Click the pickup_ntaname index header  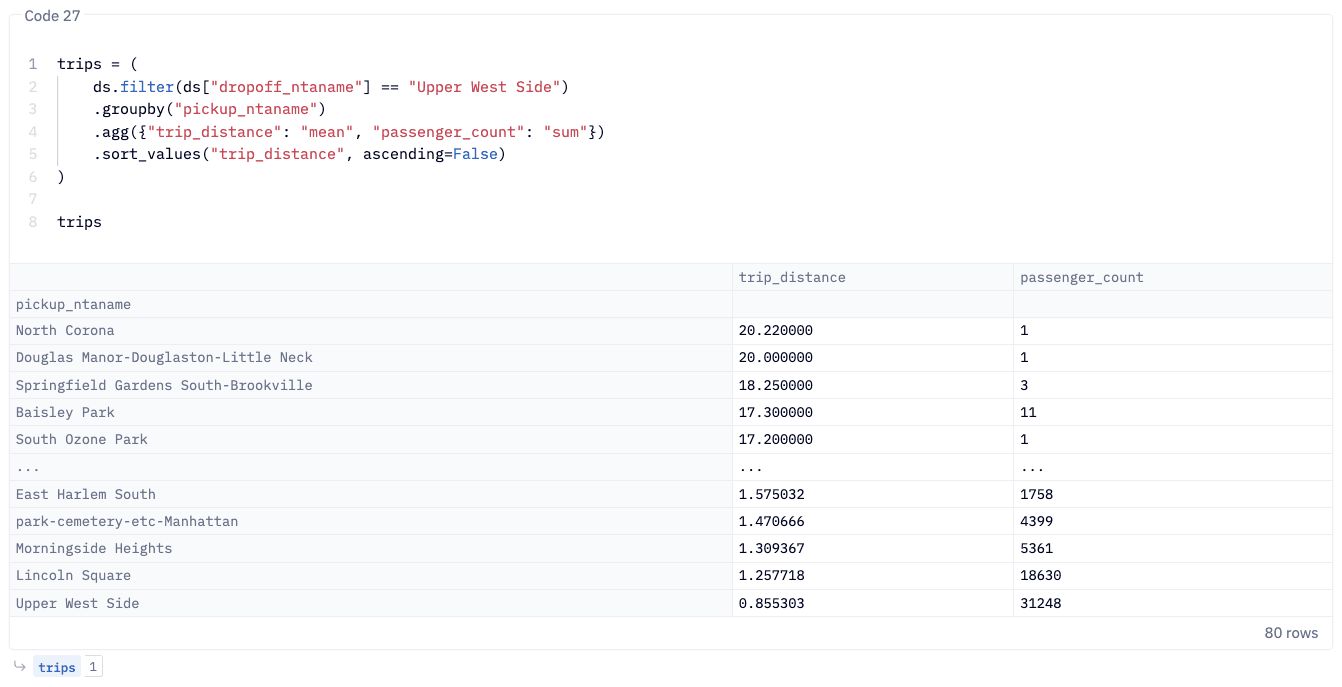(x=73, y=304)
